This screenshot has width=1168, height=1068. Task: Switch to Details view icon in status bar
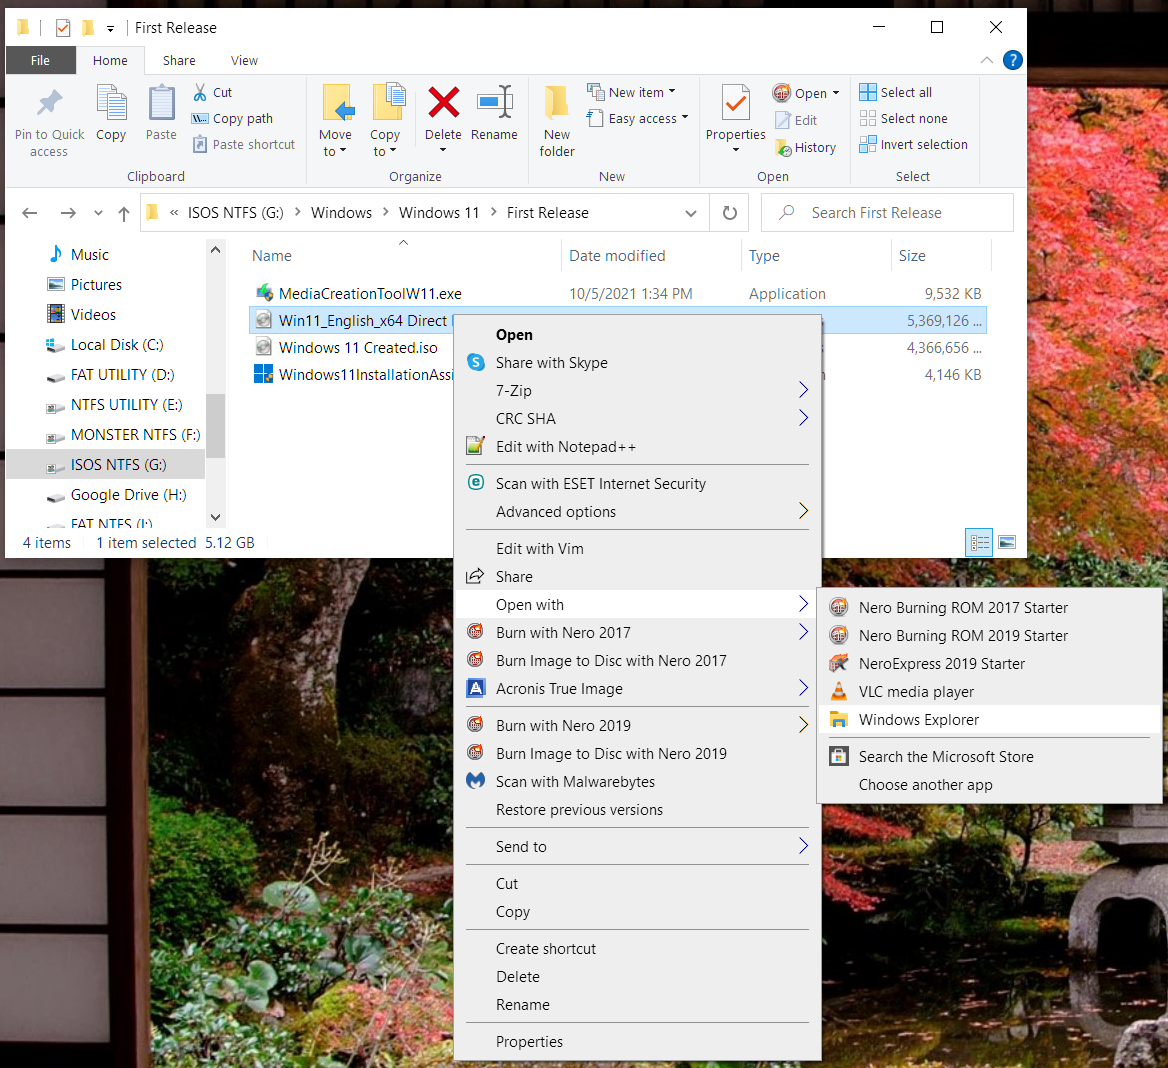point(979,542)
